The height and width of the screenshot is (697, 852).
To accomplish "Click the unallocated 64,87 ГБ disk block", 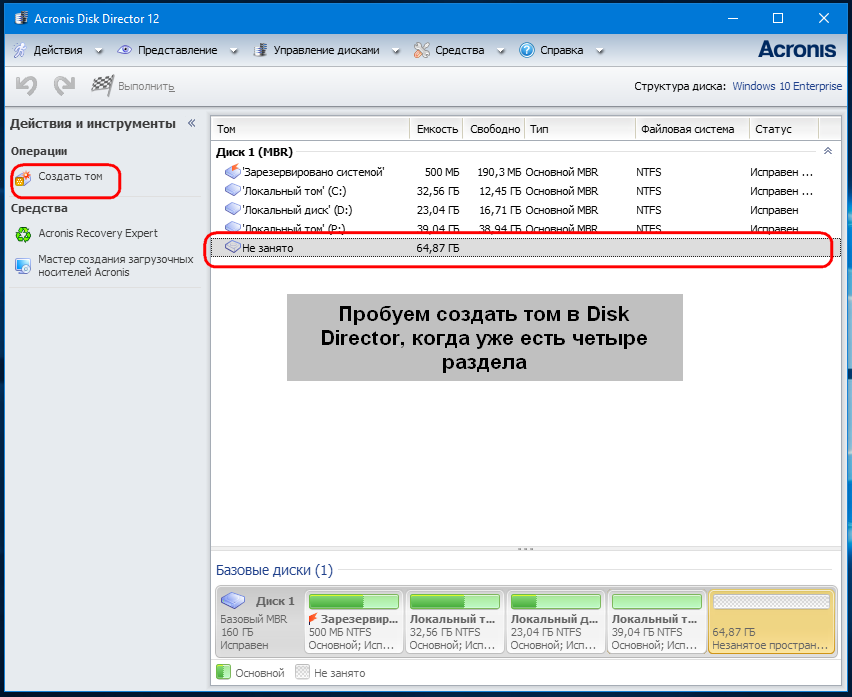I will click(770, 620).
